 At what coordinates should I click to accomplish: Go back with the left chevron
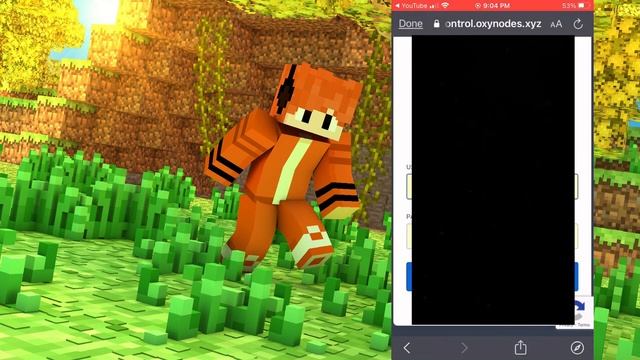coord(407,348)
